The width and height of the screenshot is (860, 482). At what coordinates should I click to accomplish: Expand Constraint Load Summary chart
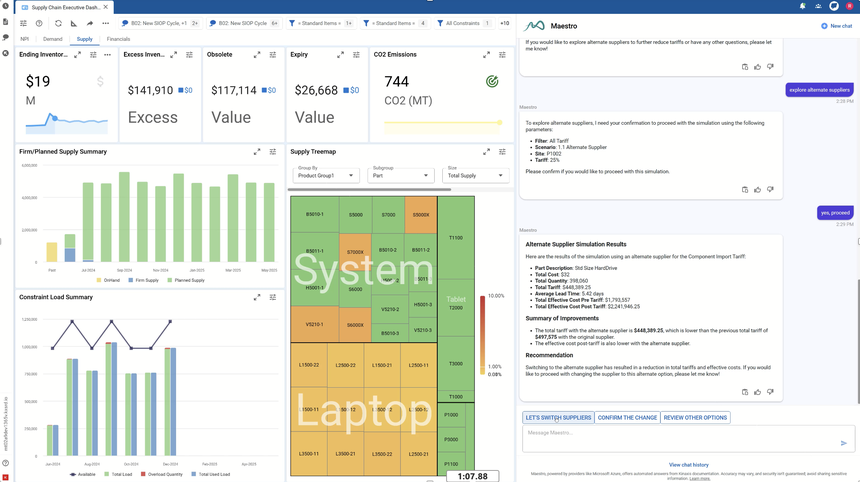257,297
